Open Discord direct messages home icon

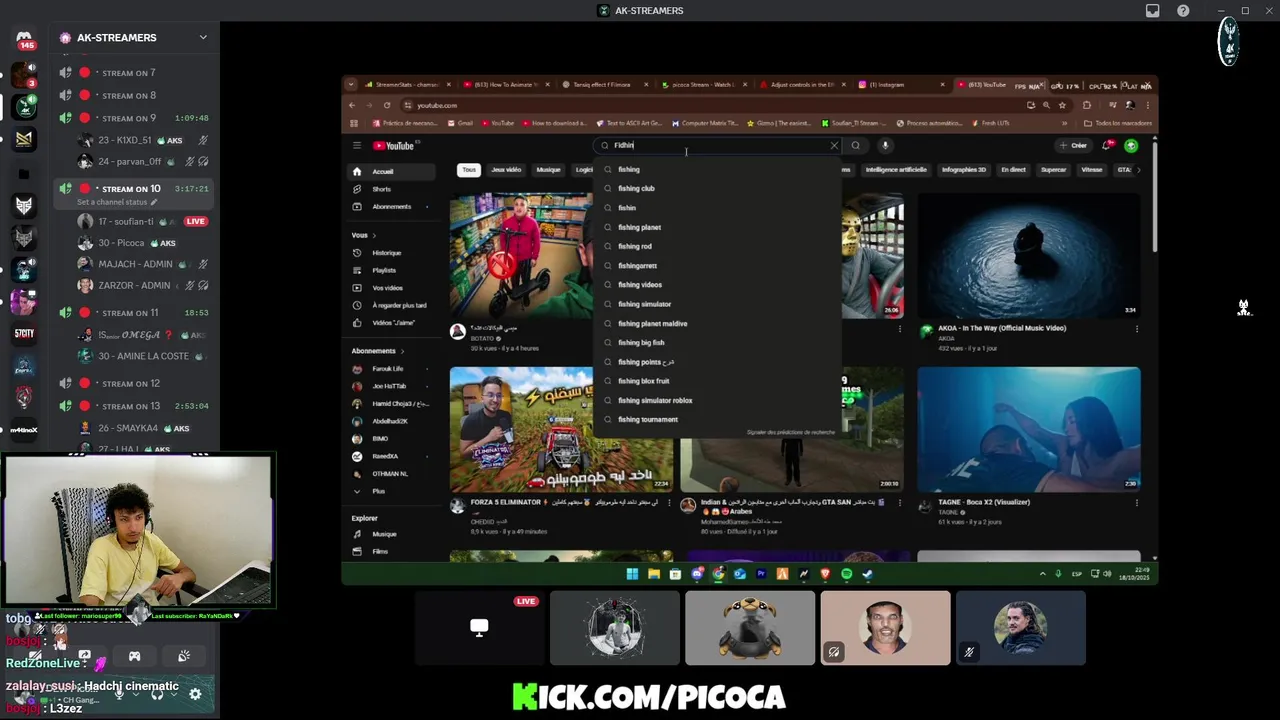pyautogui.click(x=24, y=40)
